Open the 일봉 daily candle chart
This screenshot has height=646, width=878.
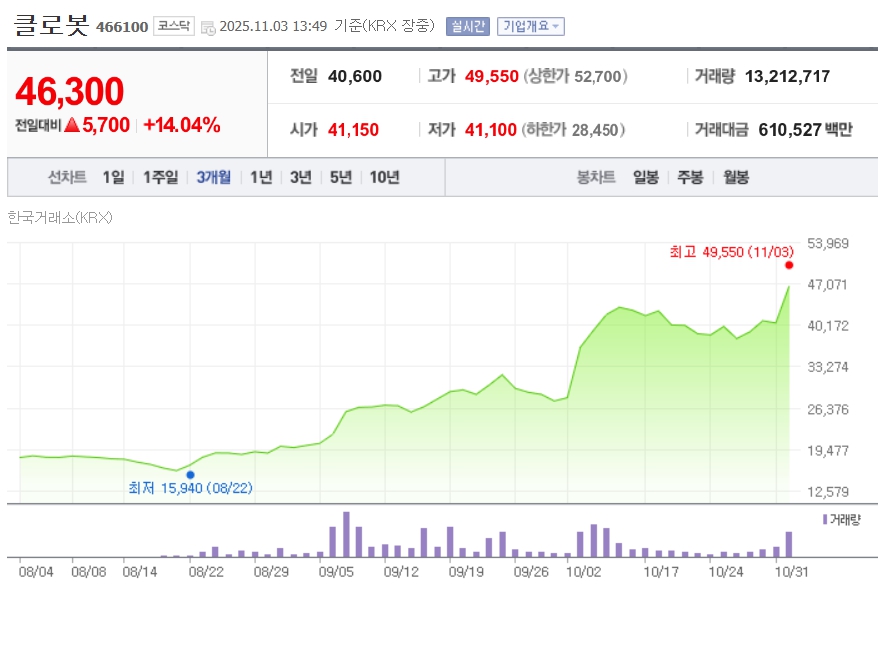645,177
